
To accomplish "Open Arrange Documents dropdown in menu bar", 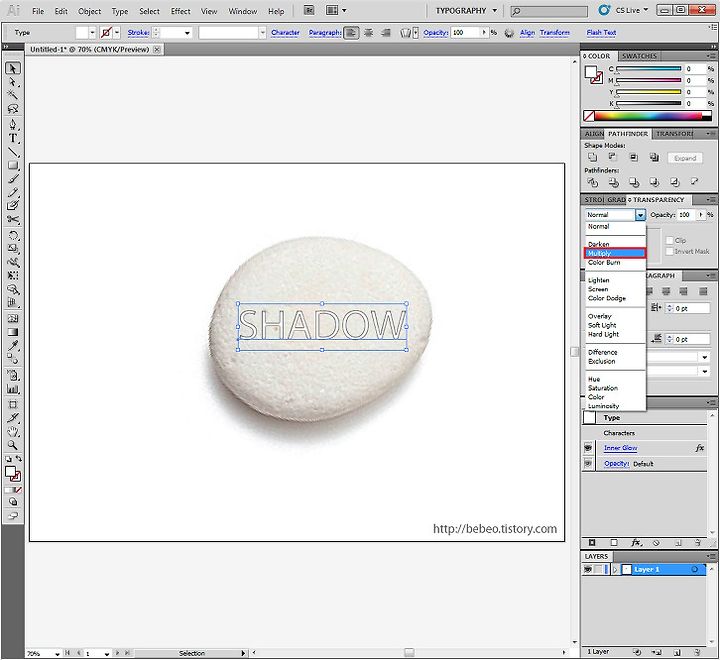I will click(x=336, y=10).
